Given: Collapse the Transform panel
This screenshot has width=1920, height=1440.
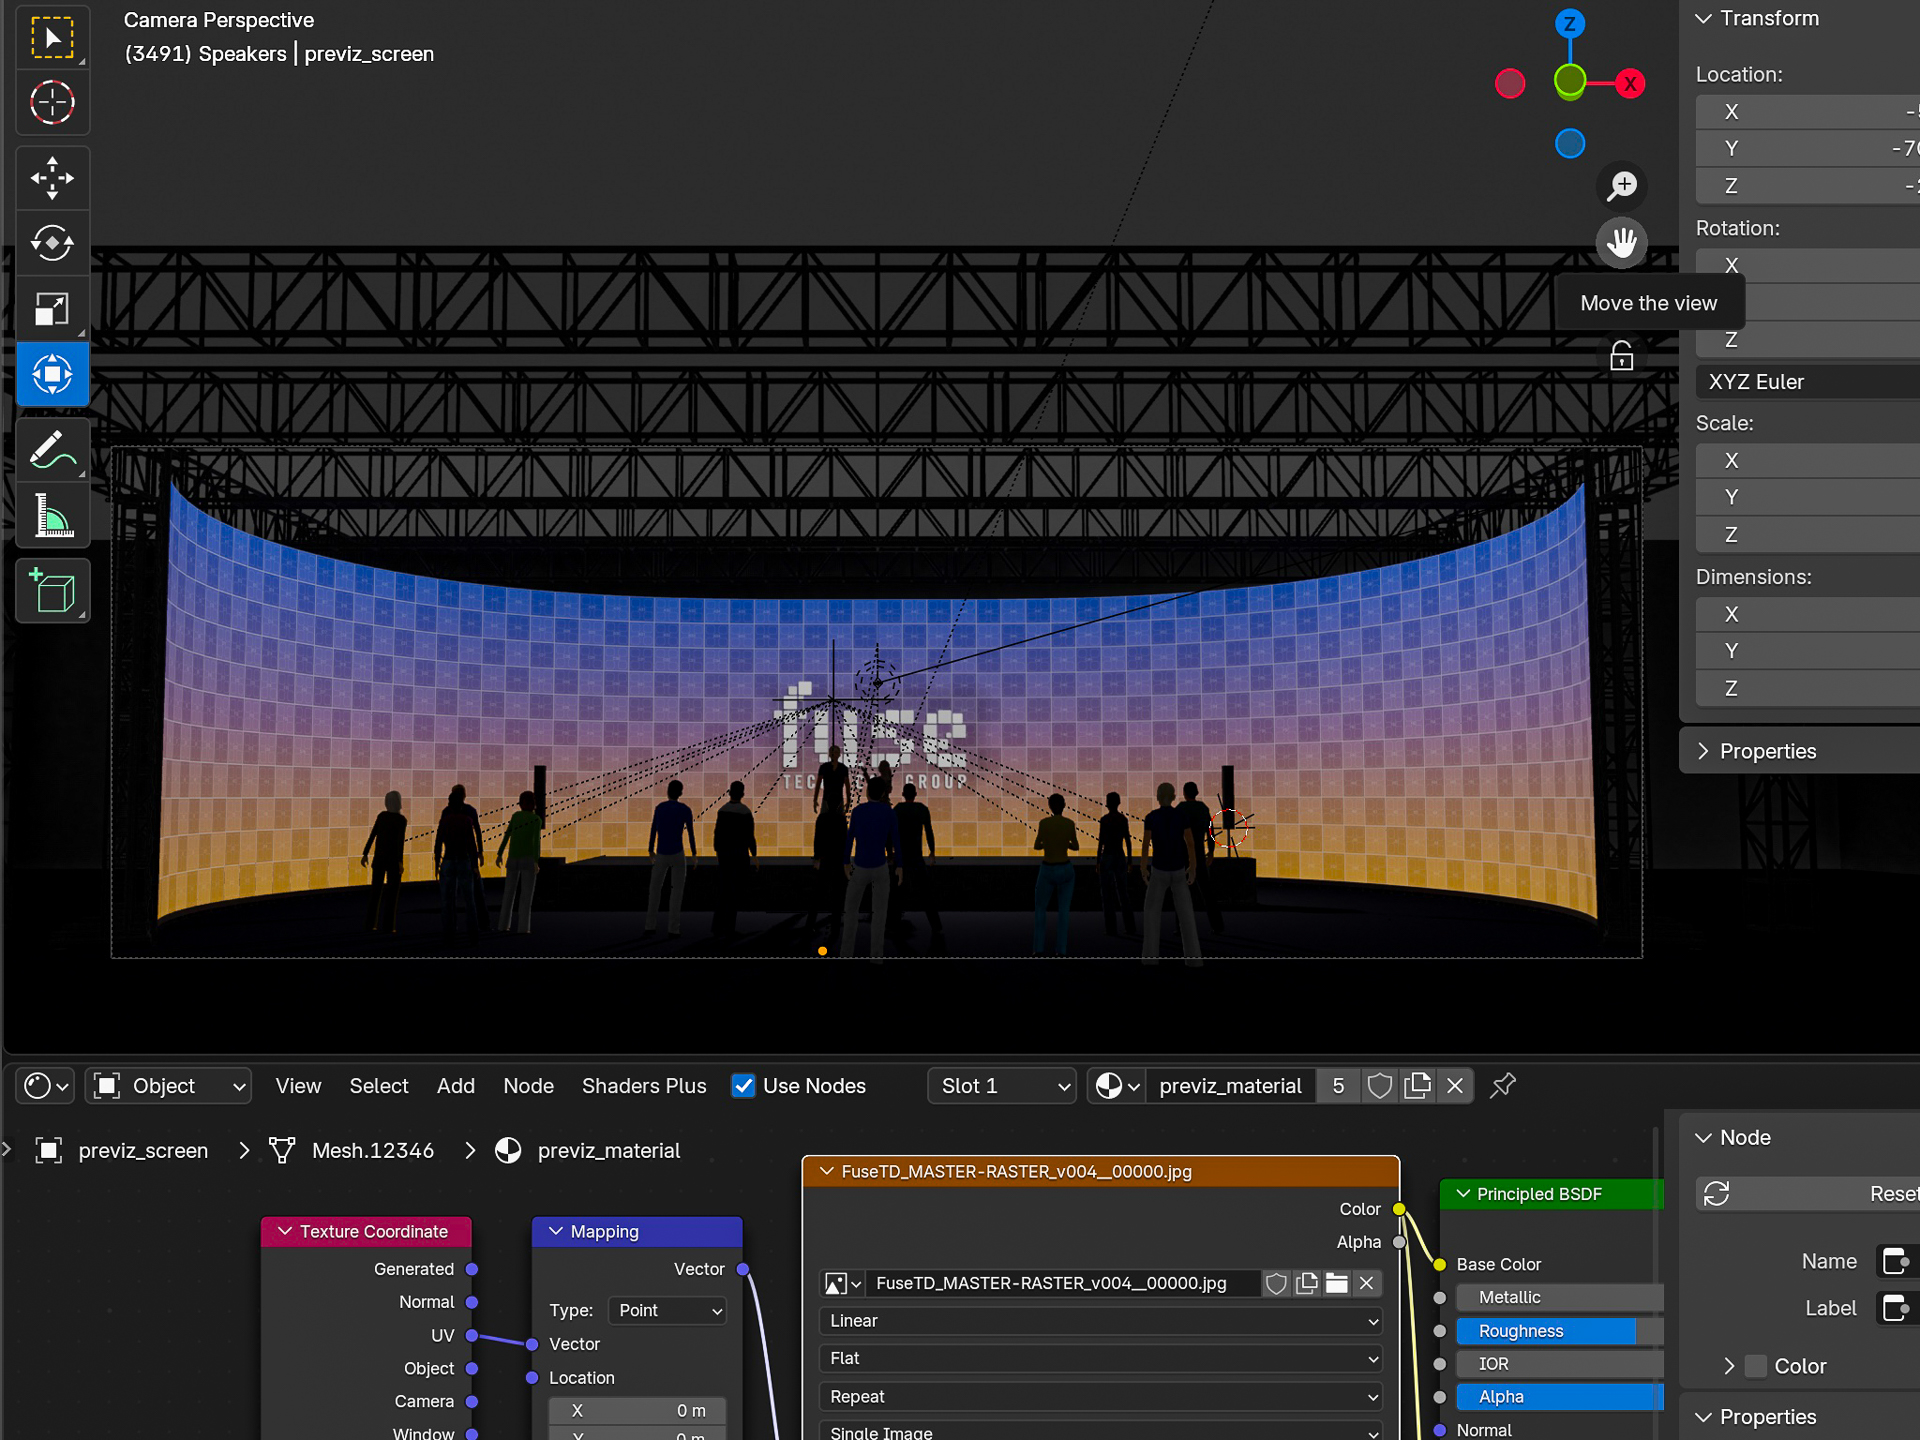Looking at the screenshot, I should tap(1704, 19).
